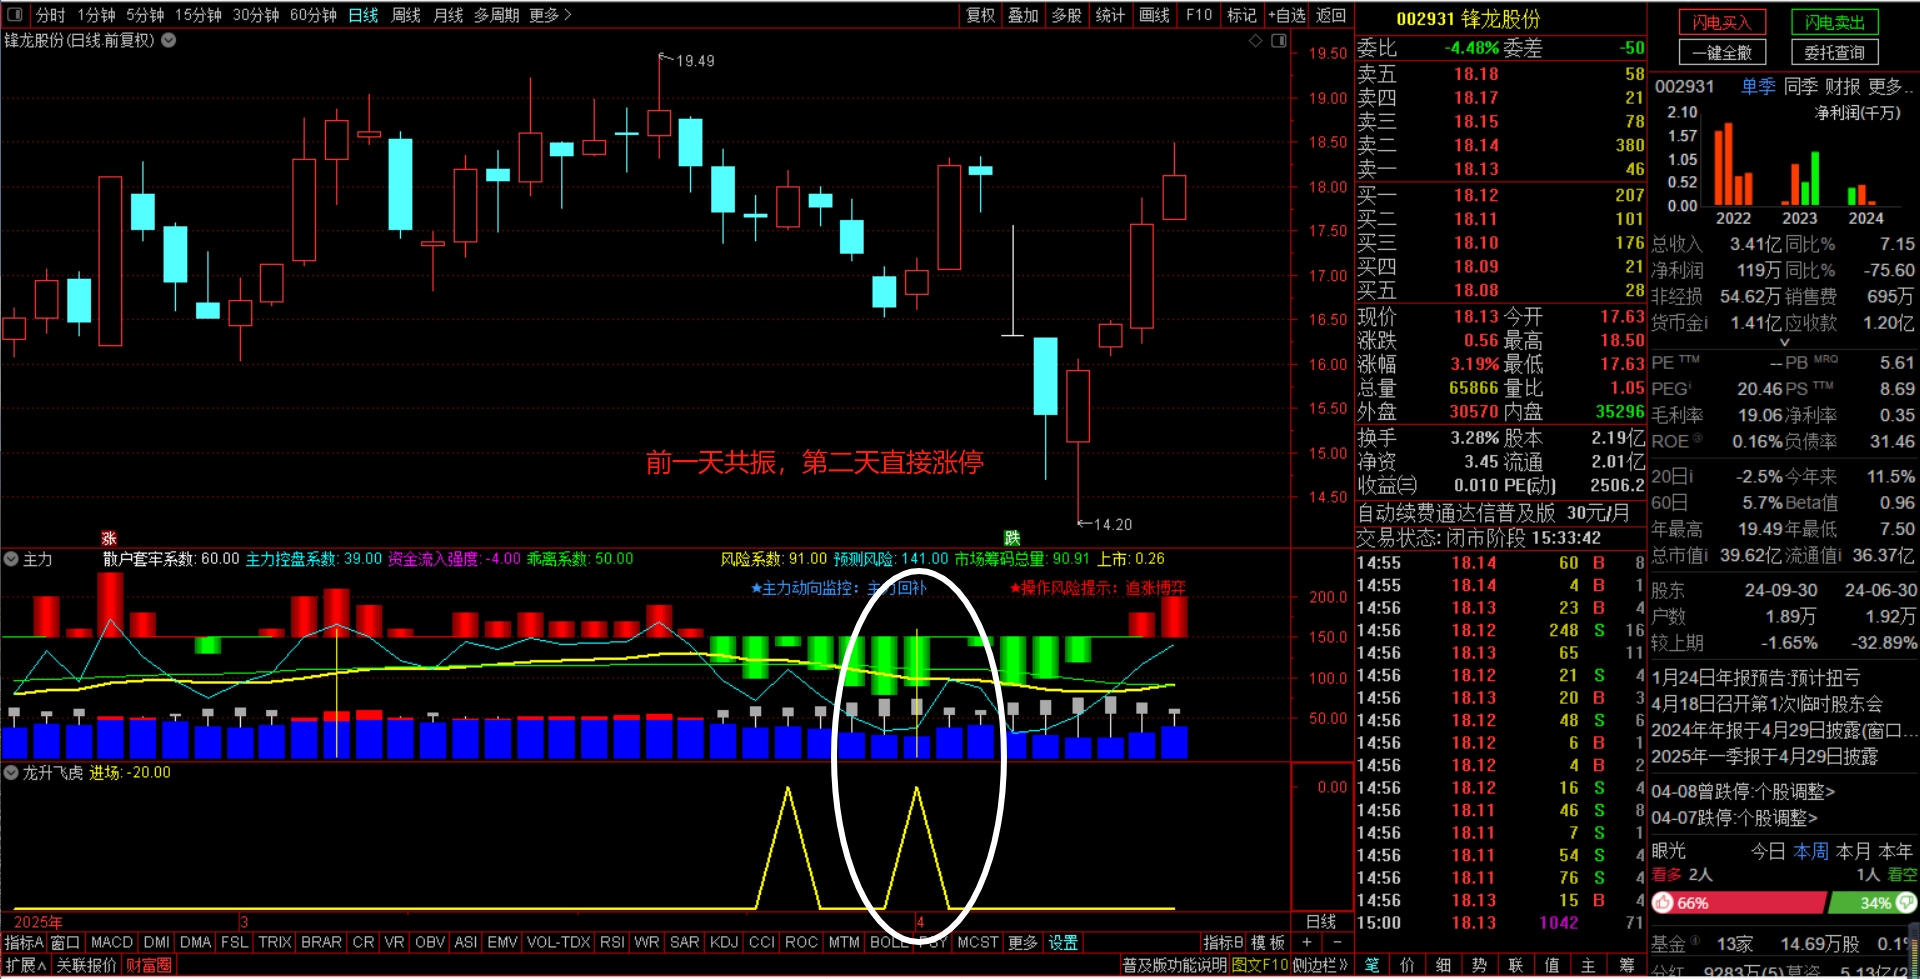Click the 标记 mark button
Image resolution: width=1920 pixels, height=979 pixels.
coord(1242,15)
